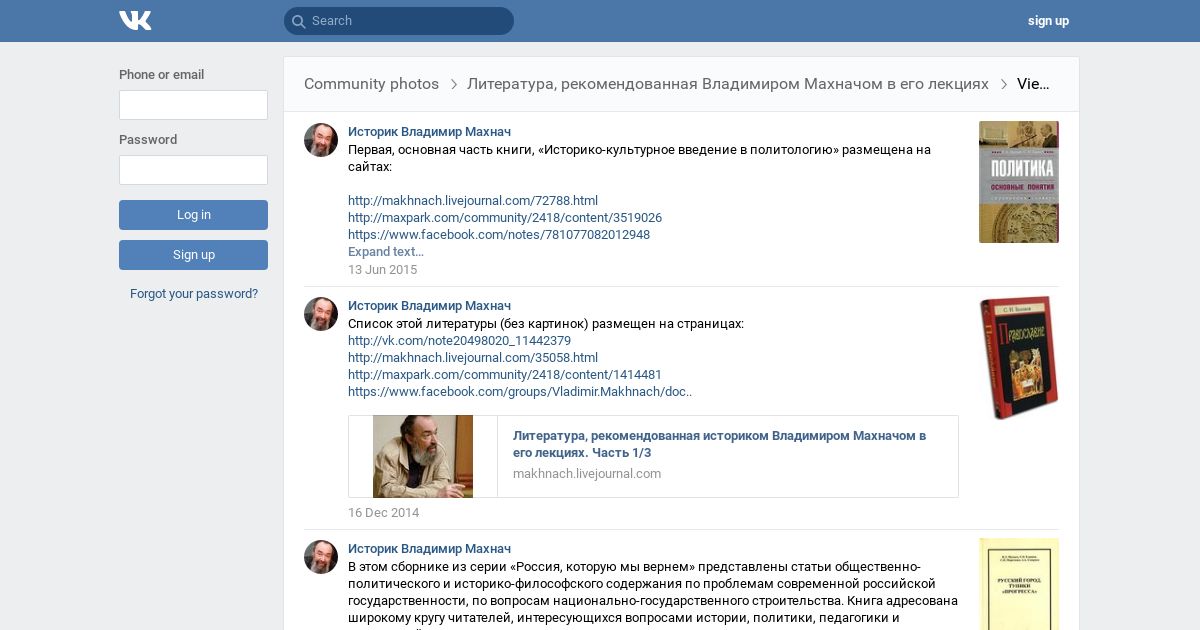Viewport: 1200px width, 630px height.
Task: Open the yellow Русский город book thumbnail
Action: point(1018,584)
